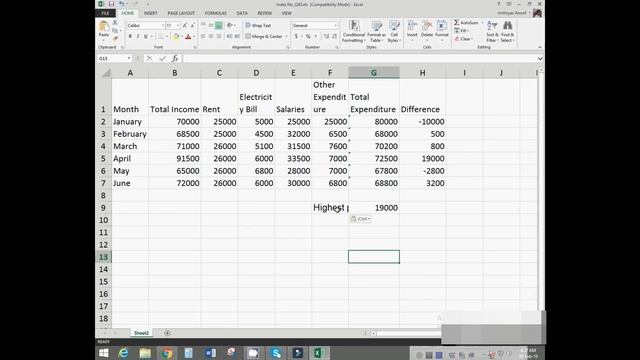Open the font color red swatch
640x360 pixels.
point(188,36)
